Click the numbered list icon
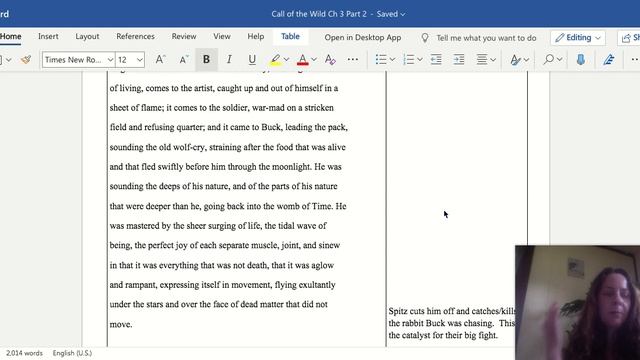Image resolution: width=640 pixels, height=360 pixels. pos(408,60)
